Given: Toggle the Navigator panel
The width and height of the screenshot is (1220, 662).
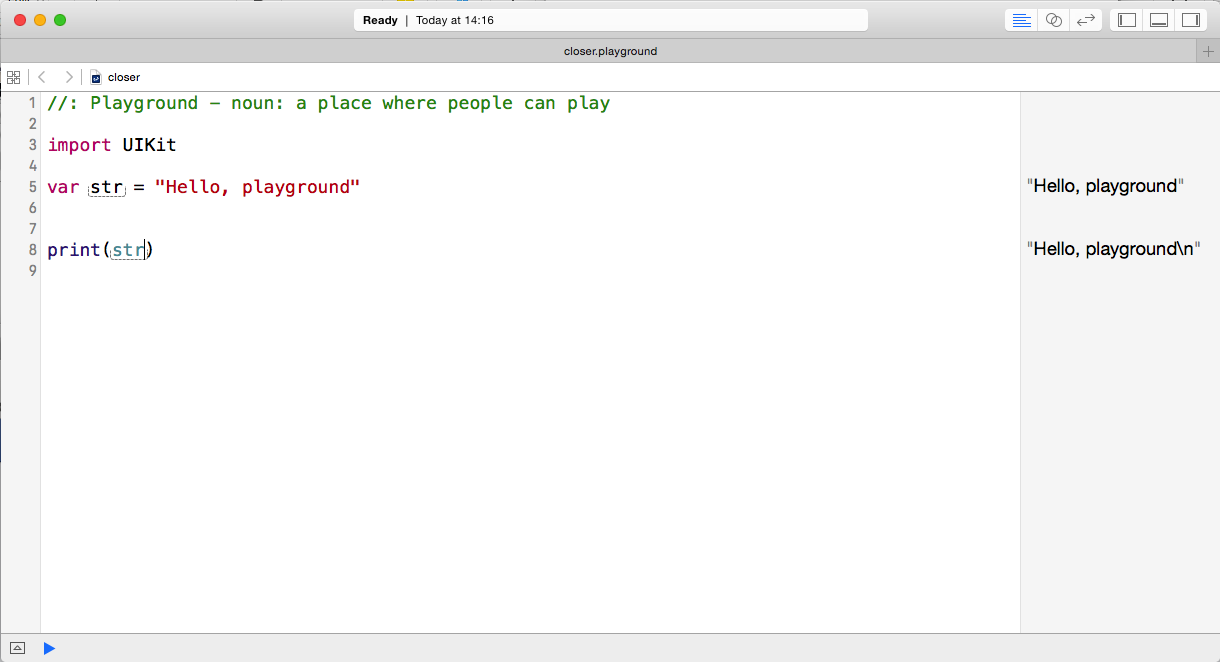Looking at the screenshot, I should tap(1127, 20).
